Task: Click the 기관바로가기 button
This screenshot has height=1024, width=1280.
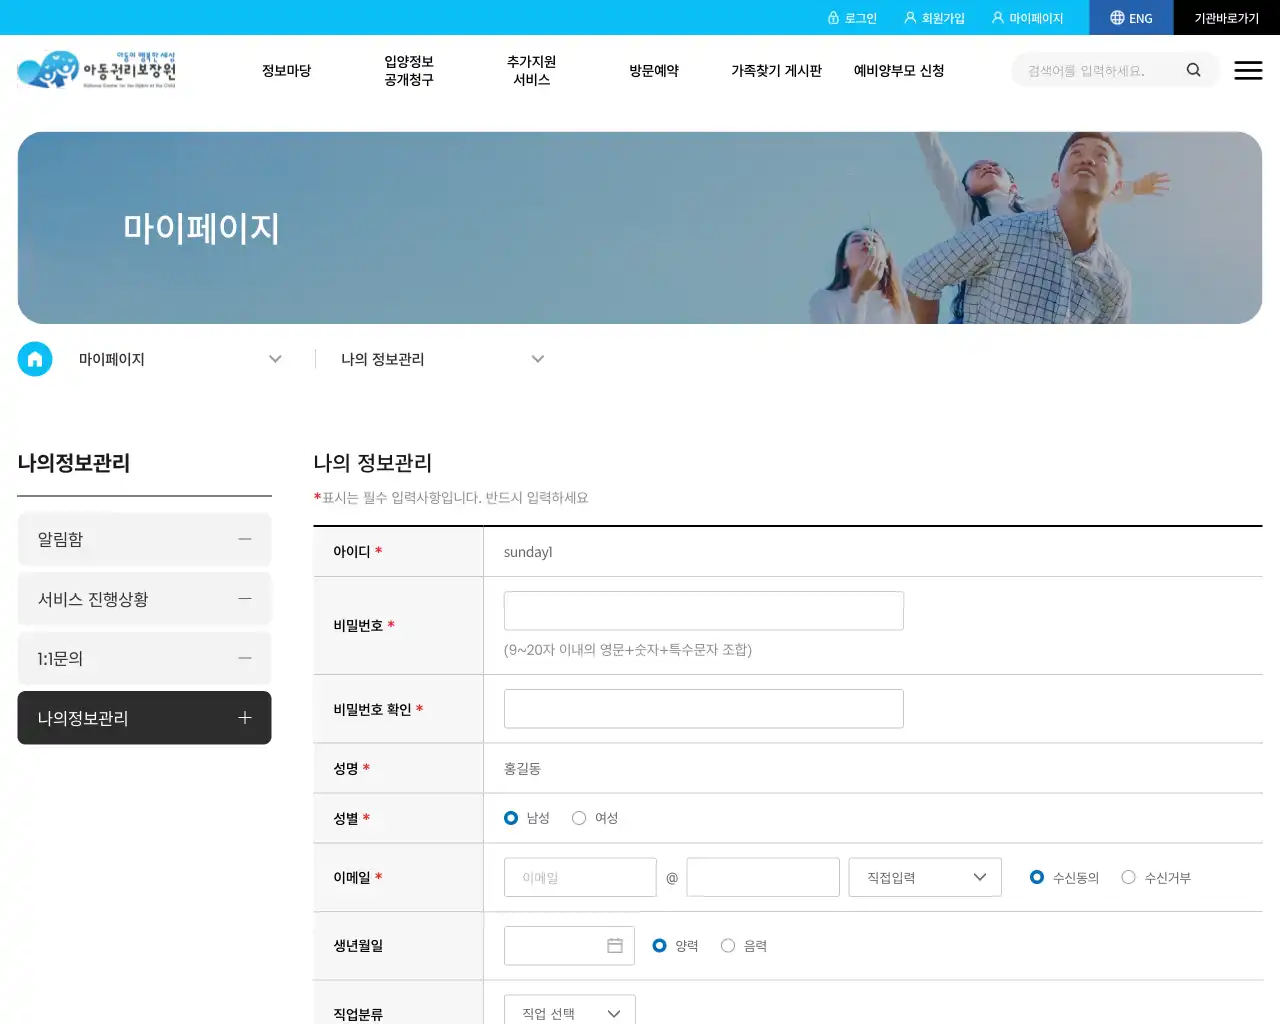Action: pyautogui.click(x=1227, y=17)
